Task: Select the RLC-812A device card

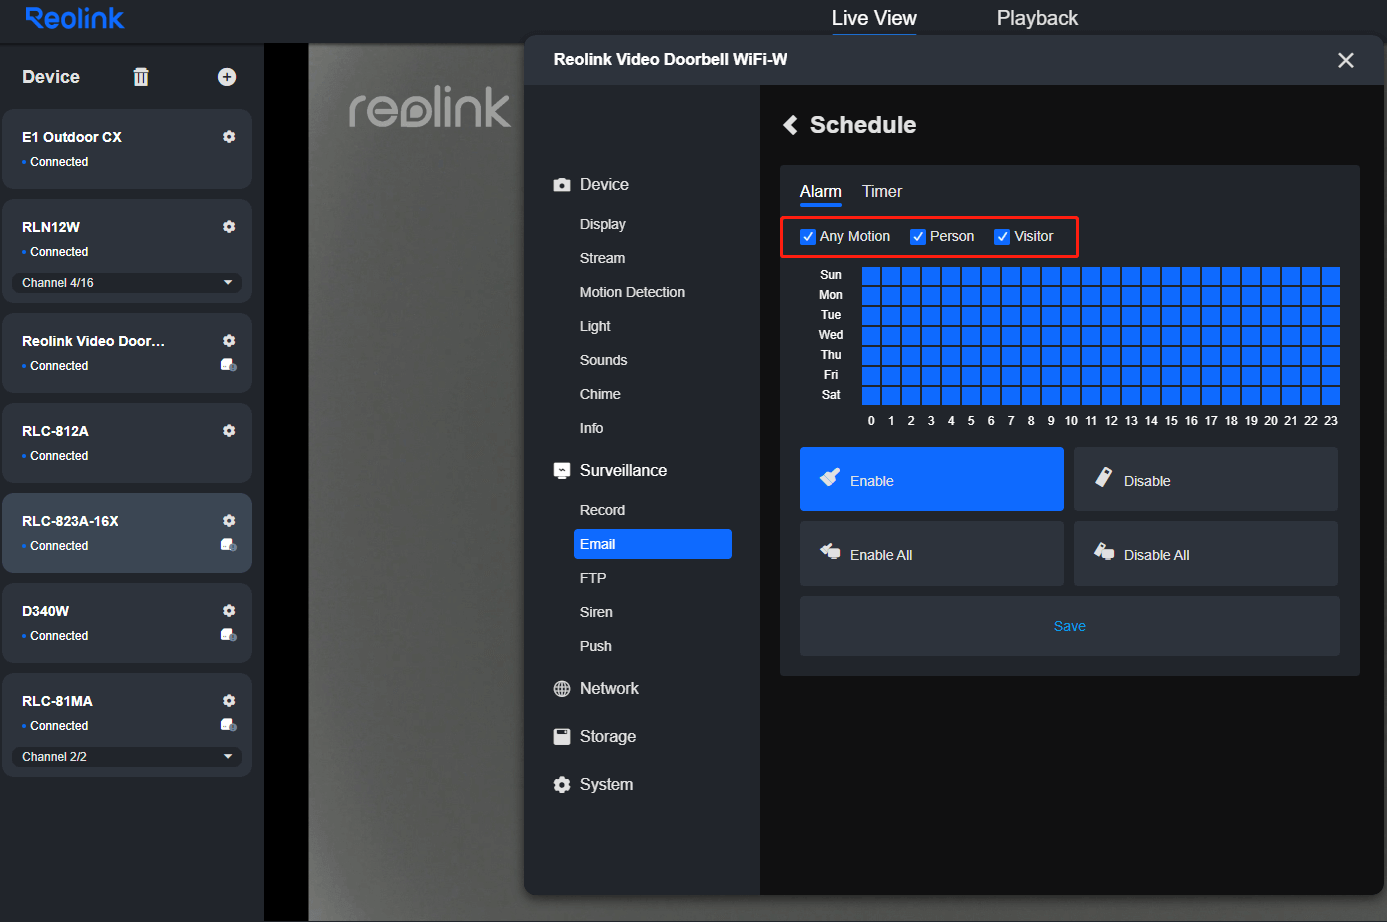Action: (x=127, y=443)
